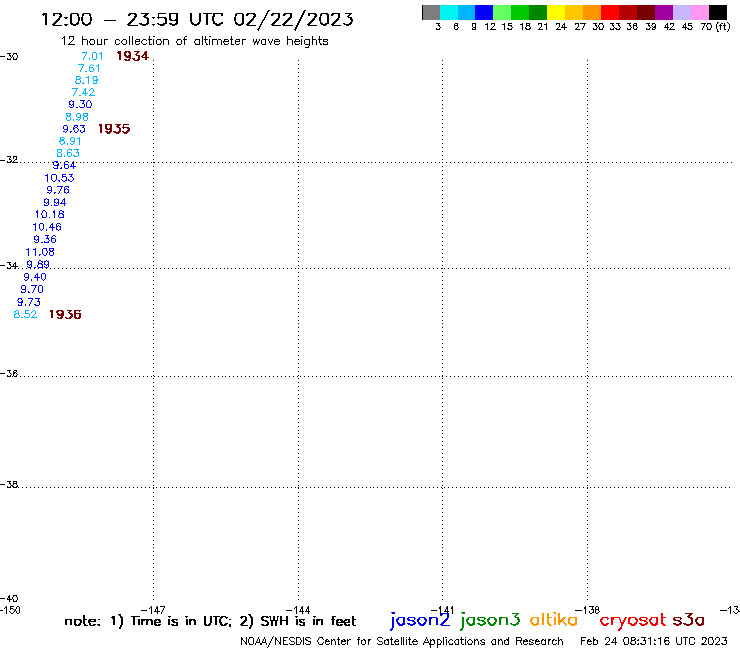
Task: Click the 1936 pass time label
Action: tap(65, 314)
